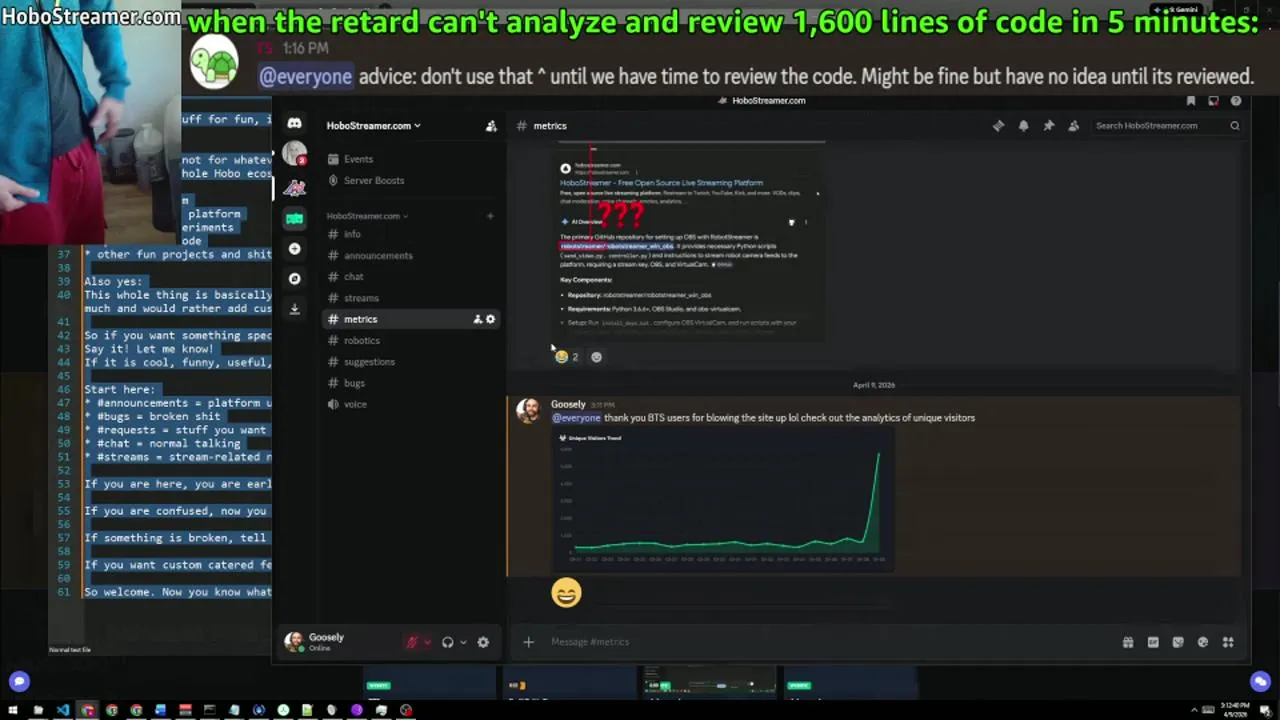This screenshot has height=720, width=1280.
Task: Open the Windows Start button
Action: pyautogui.click(x=13, y=710)
